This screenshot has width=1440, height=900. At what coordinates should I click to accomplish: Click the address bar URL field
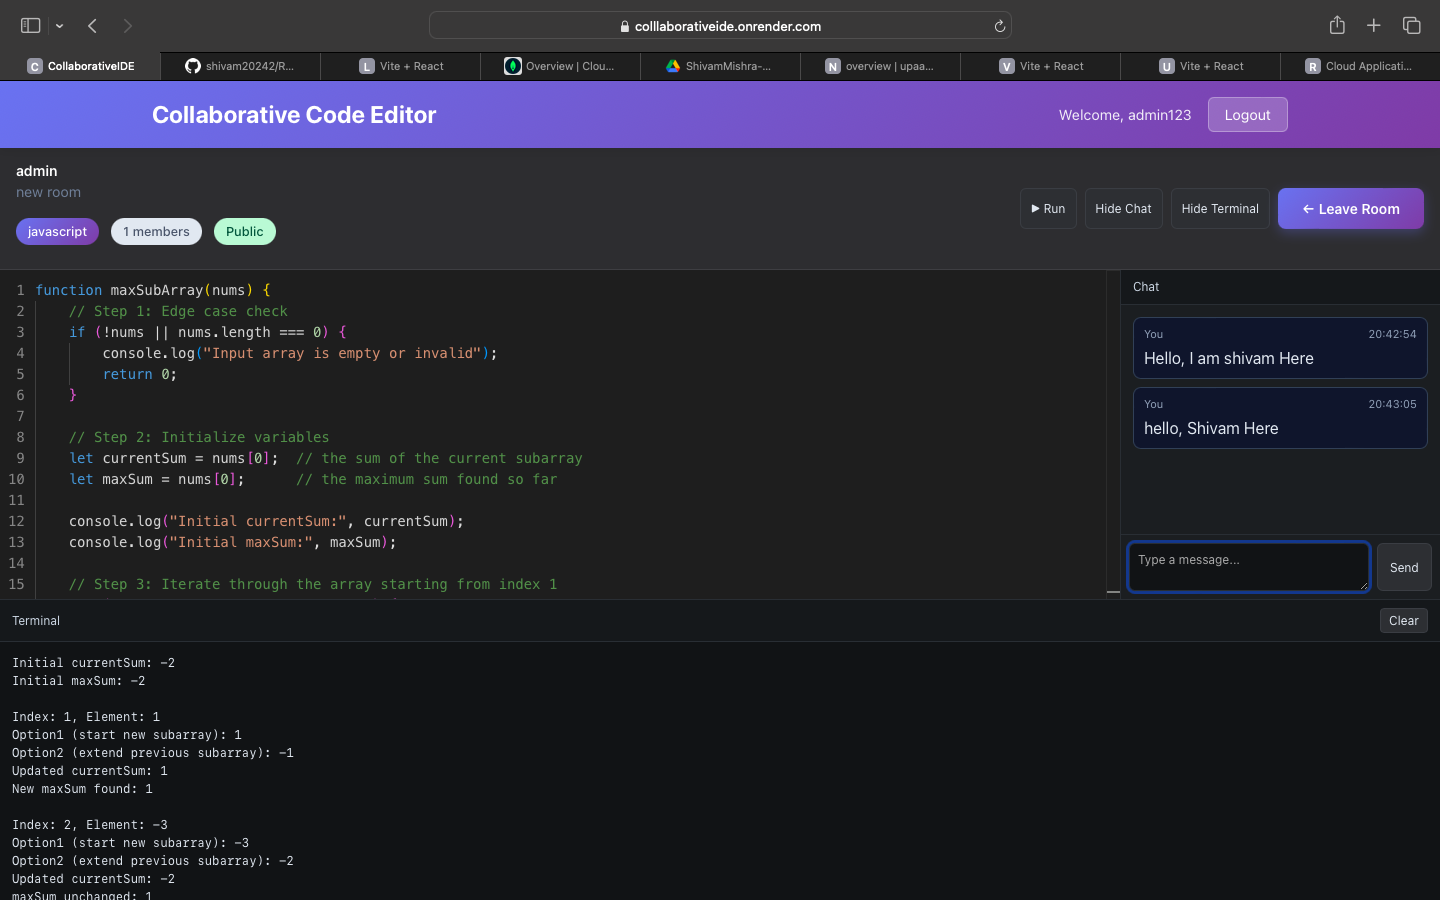coord(720,26)
